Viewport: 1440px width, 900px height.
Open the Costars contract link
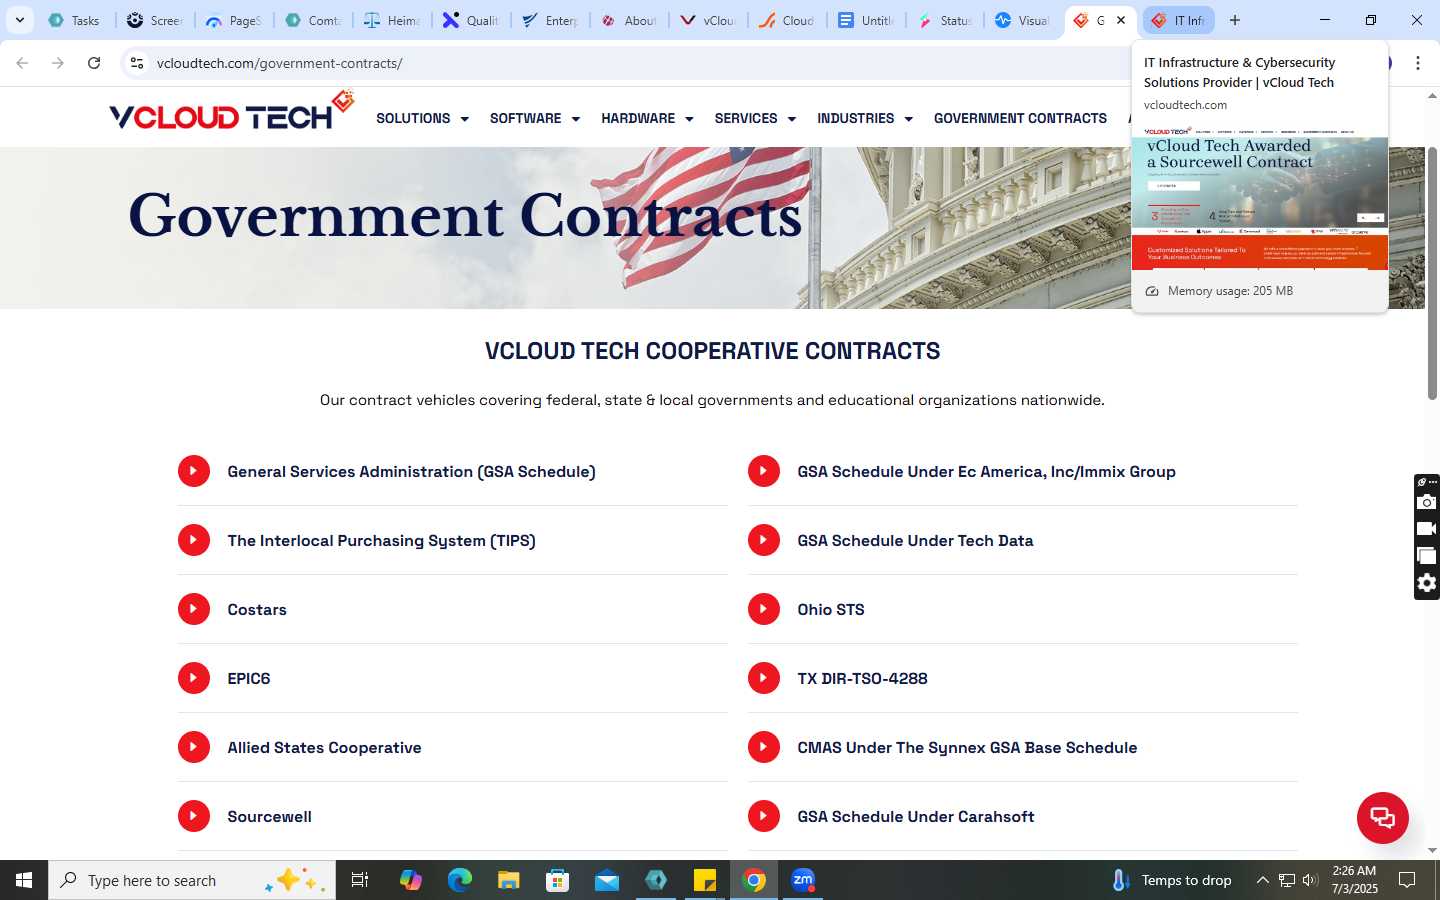(257, 609)
